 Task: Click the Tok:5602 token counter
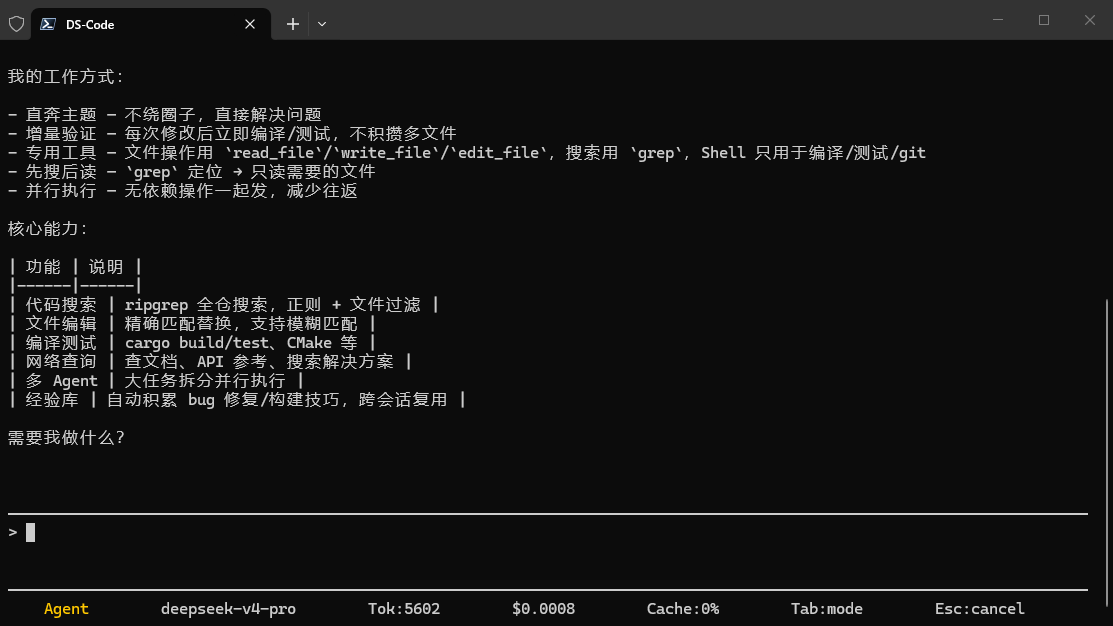(x=404, y=609)
